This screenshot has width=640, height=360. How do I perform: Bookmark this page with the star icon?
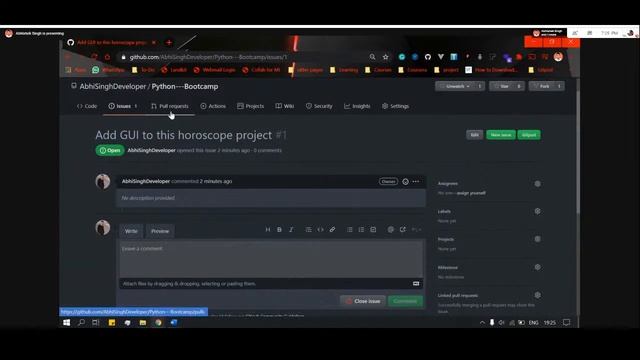[385, 57]
